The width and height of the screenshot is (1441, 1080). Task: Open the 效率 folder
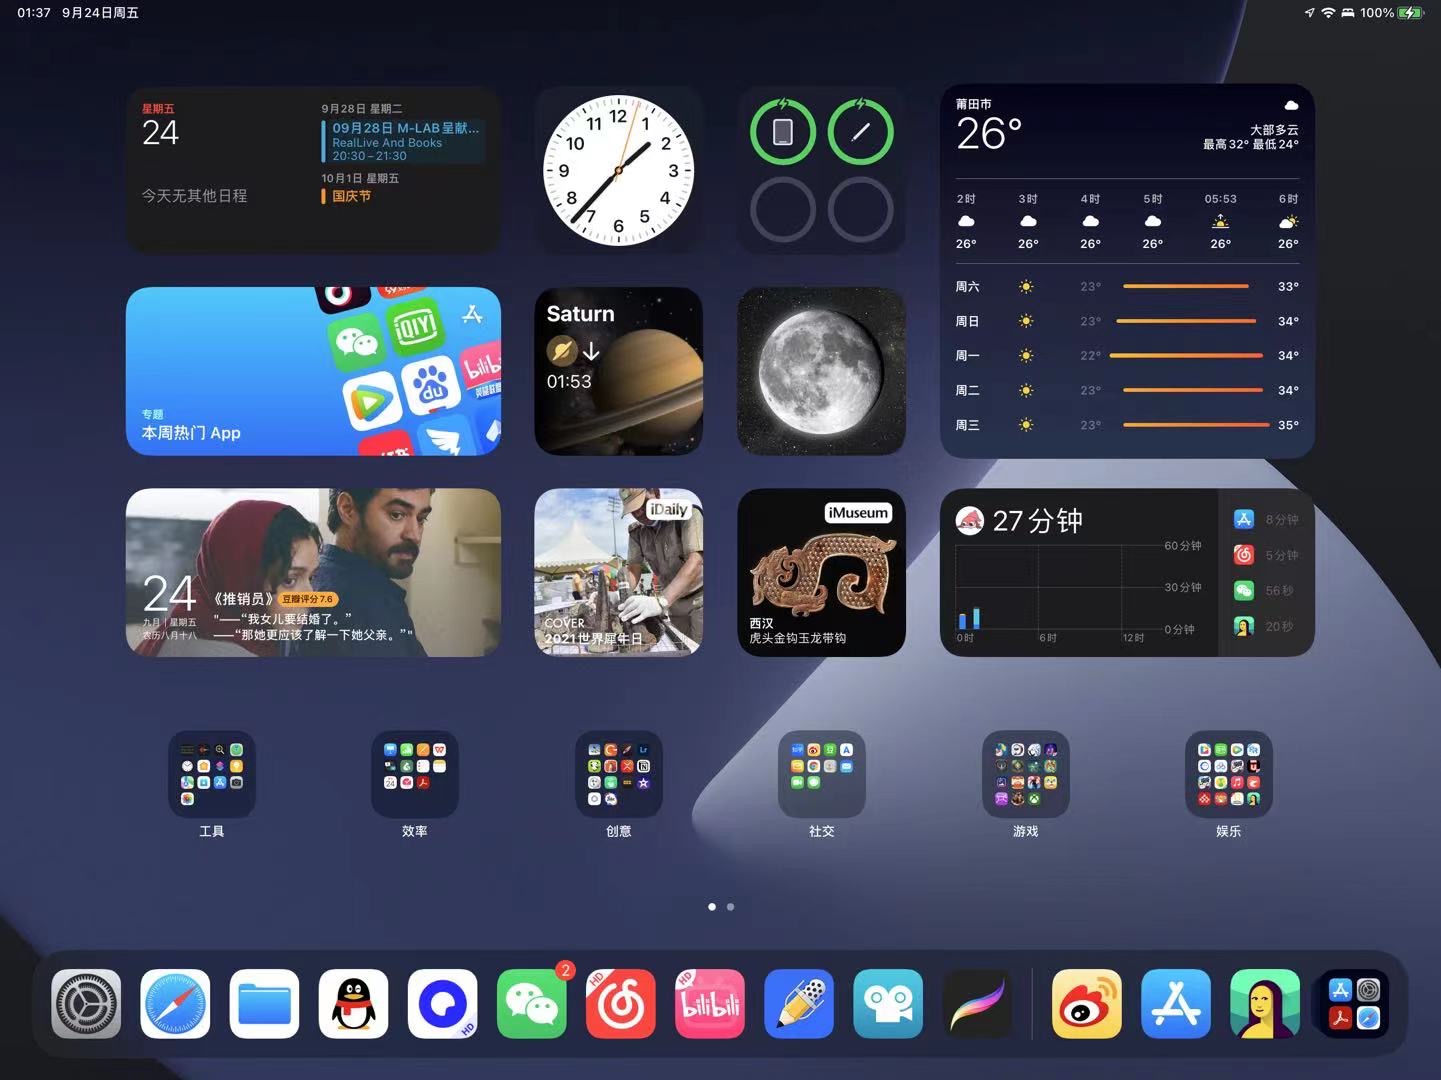pyautogui.click(x=415, y=774)
